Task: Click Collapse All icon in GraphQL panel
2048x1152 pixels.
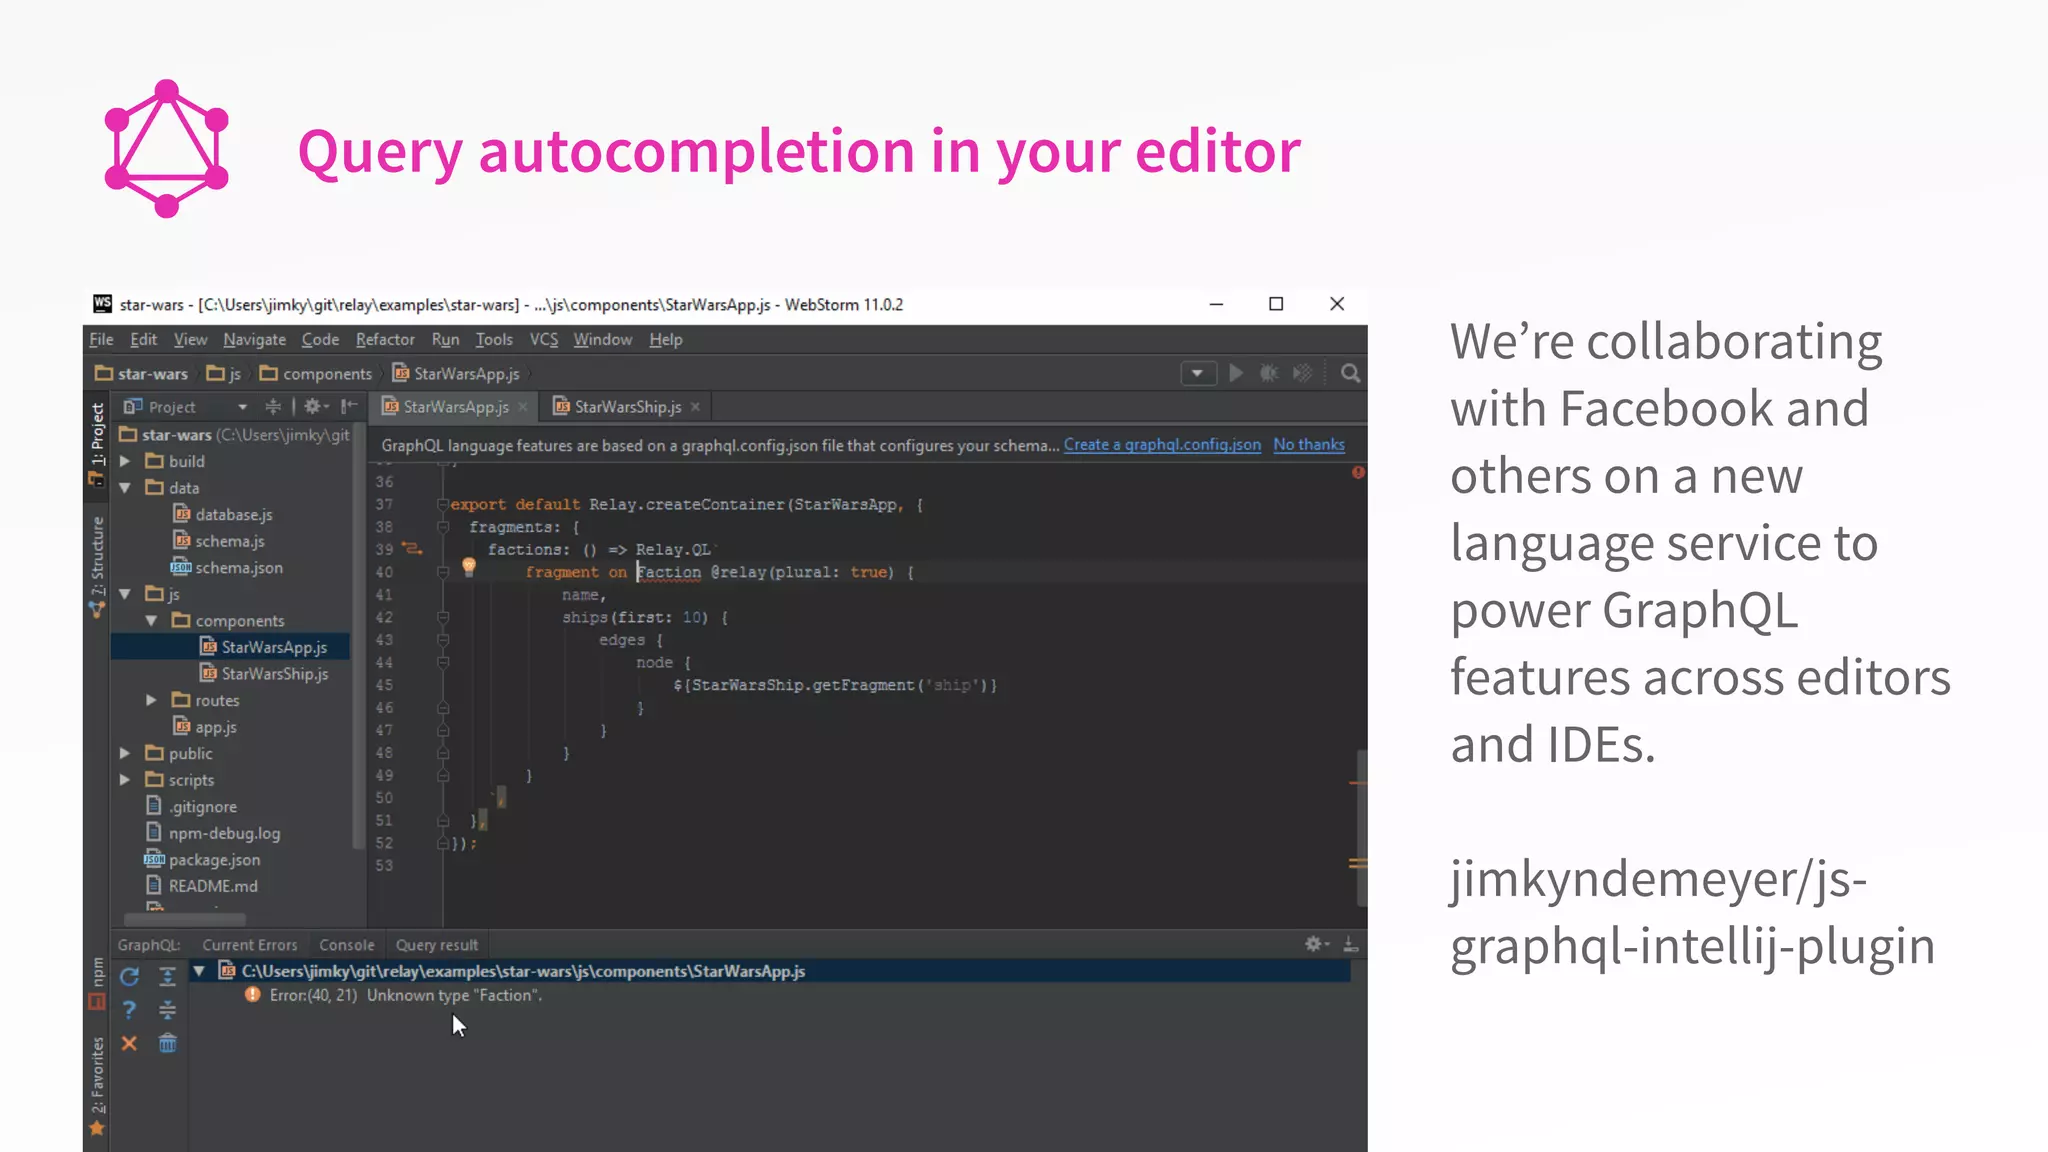Action: coord(167,1010)
